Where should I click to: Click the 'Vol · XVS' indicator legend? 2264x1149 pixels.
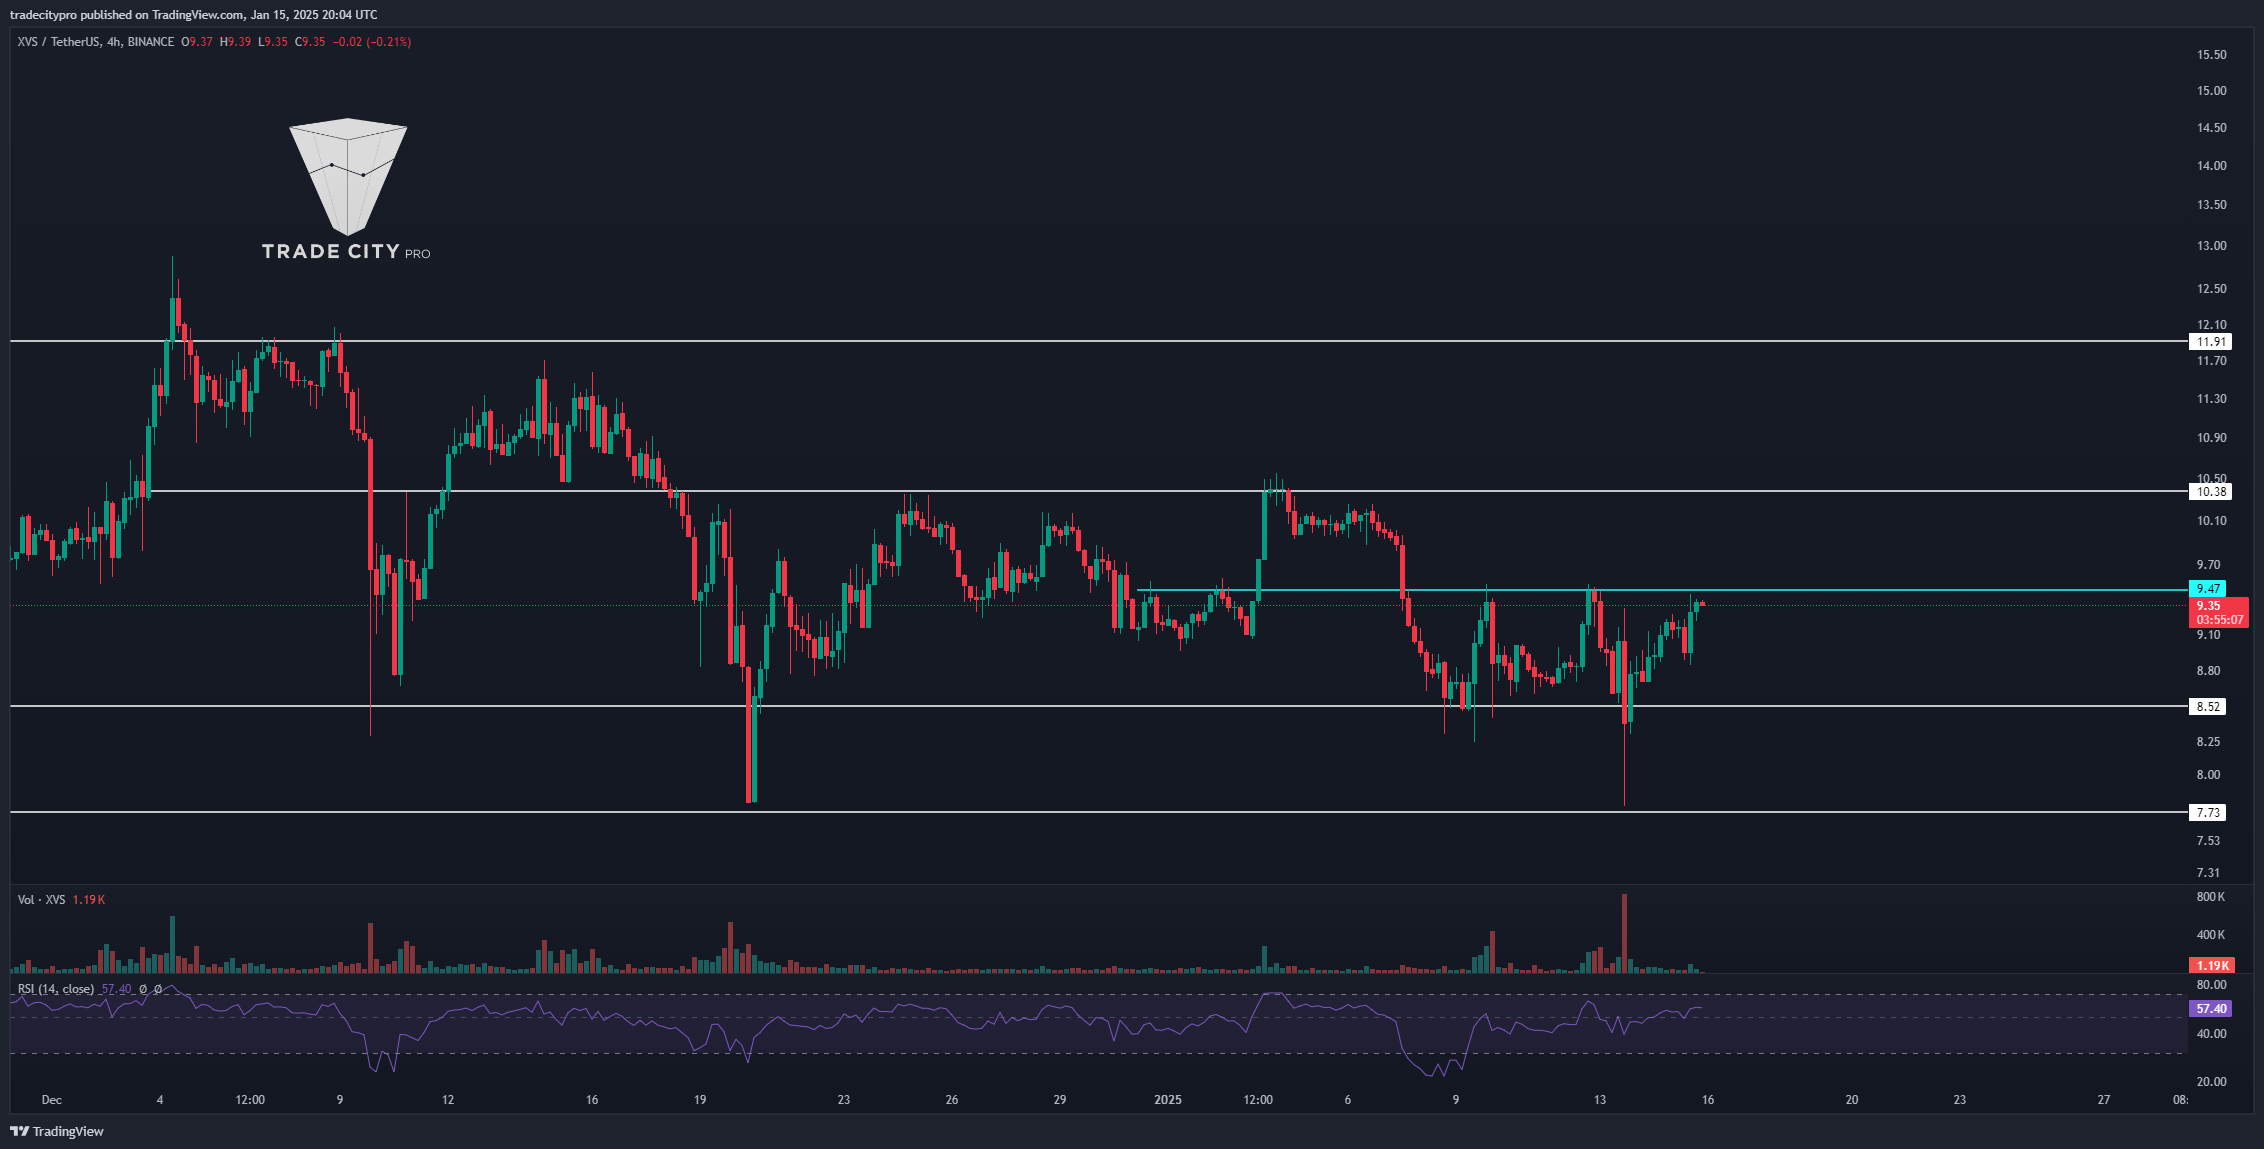point(42,900)
